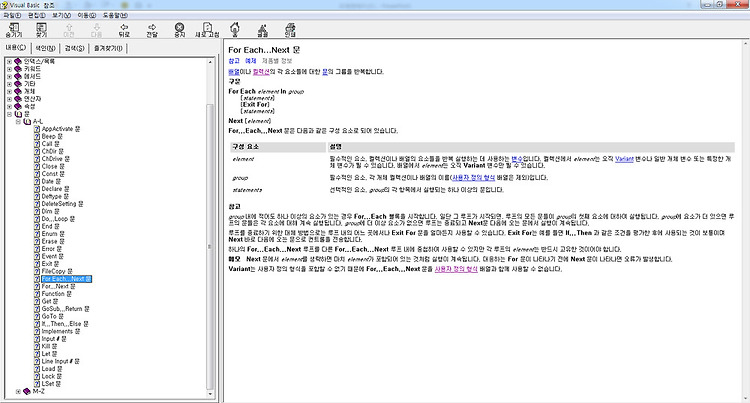
Task: Open the 파일 menu
Action: click(x=12, y=15)
